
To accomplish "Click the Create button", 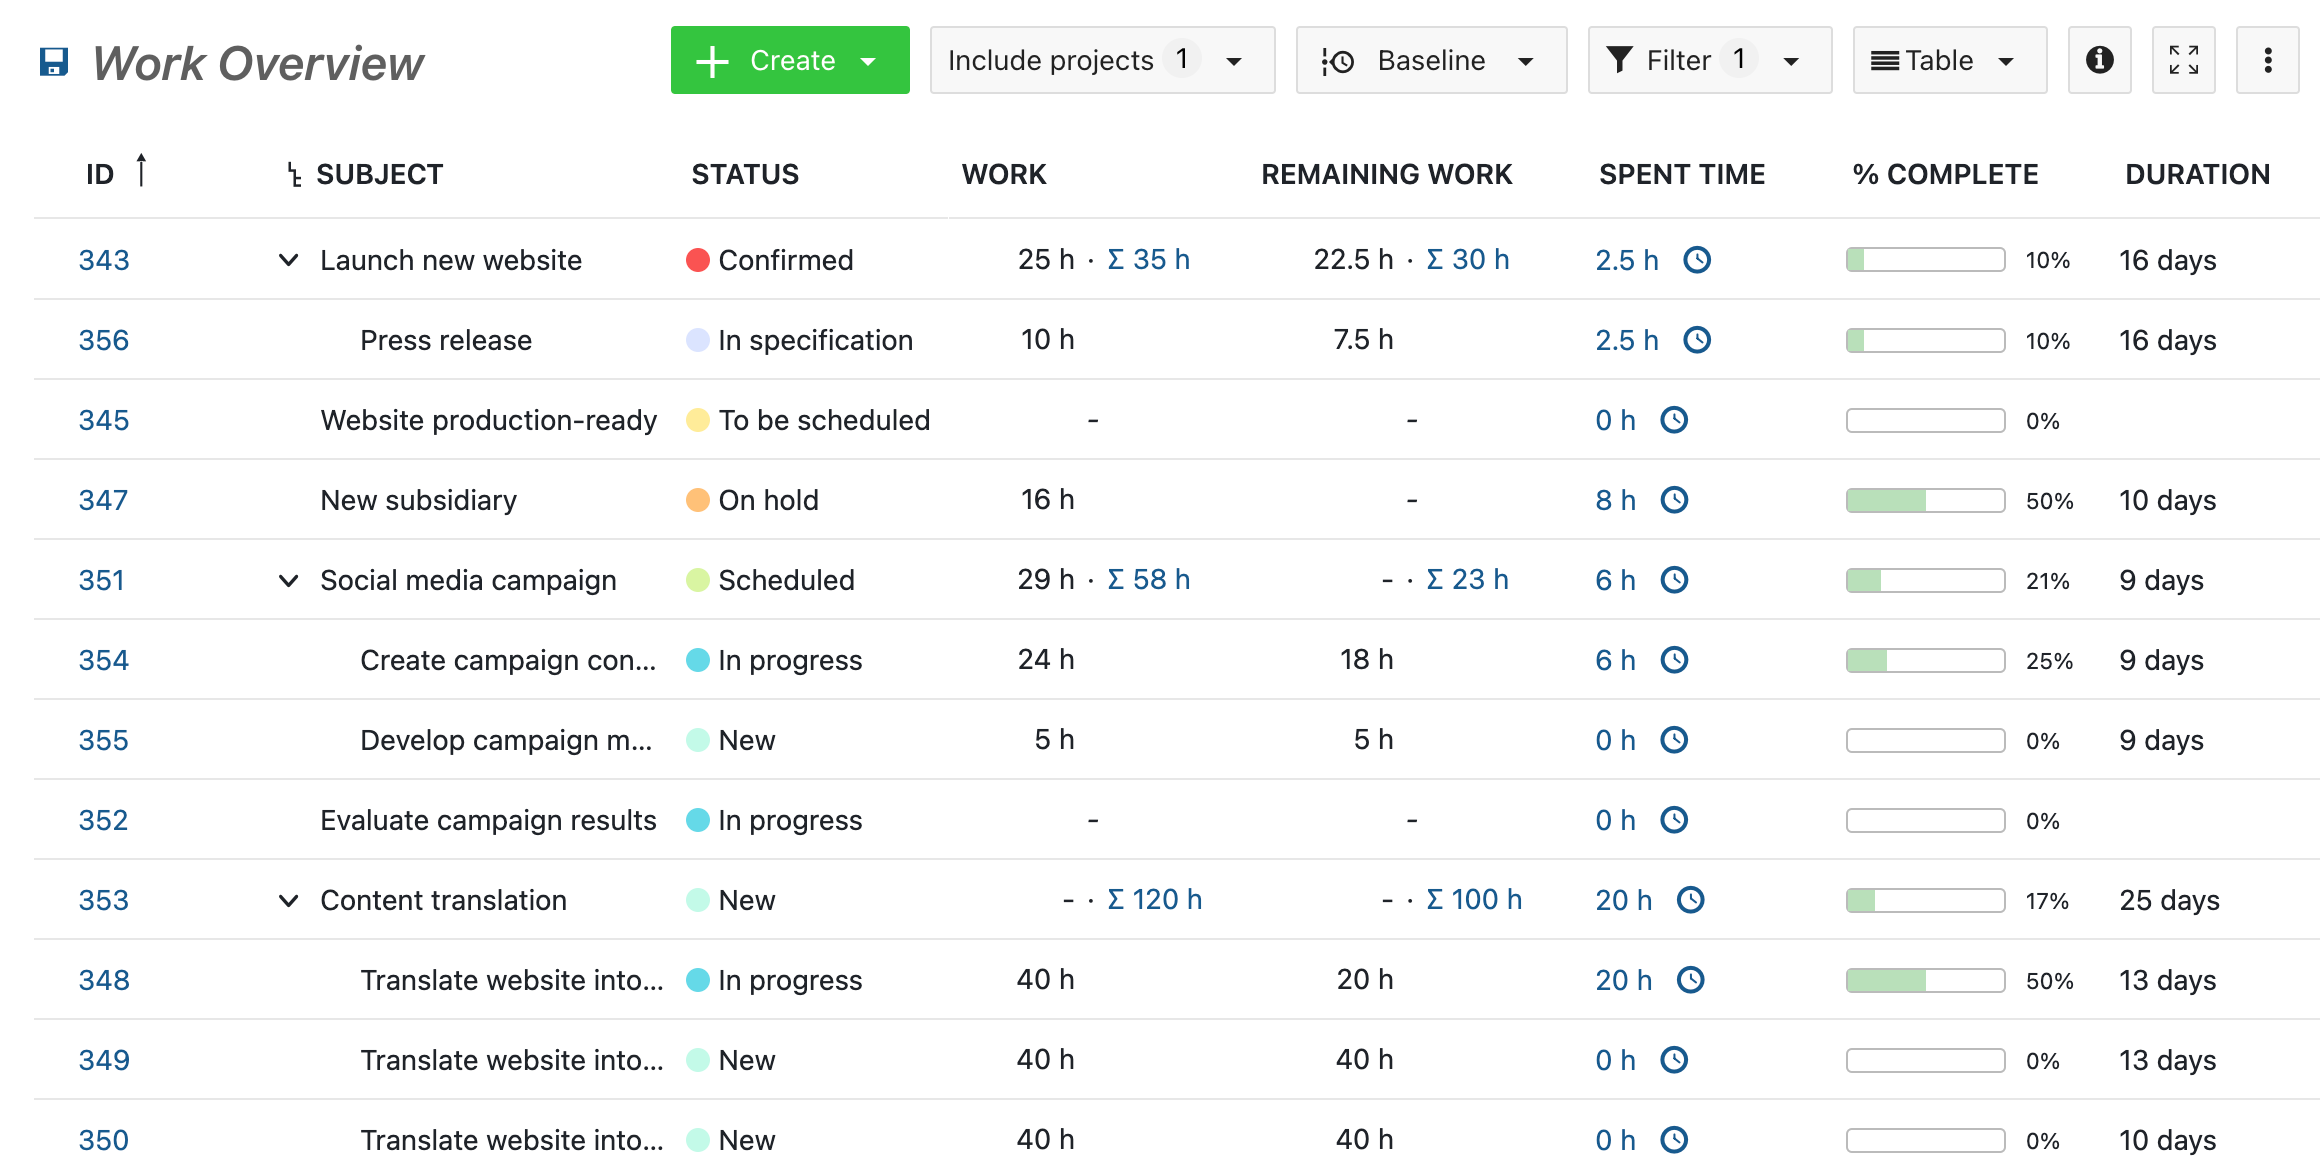I will click(789, 60).
